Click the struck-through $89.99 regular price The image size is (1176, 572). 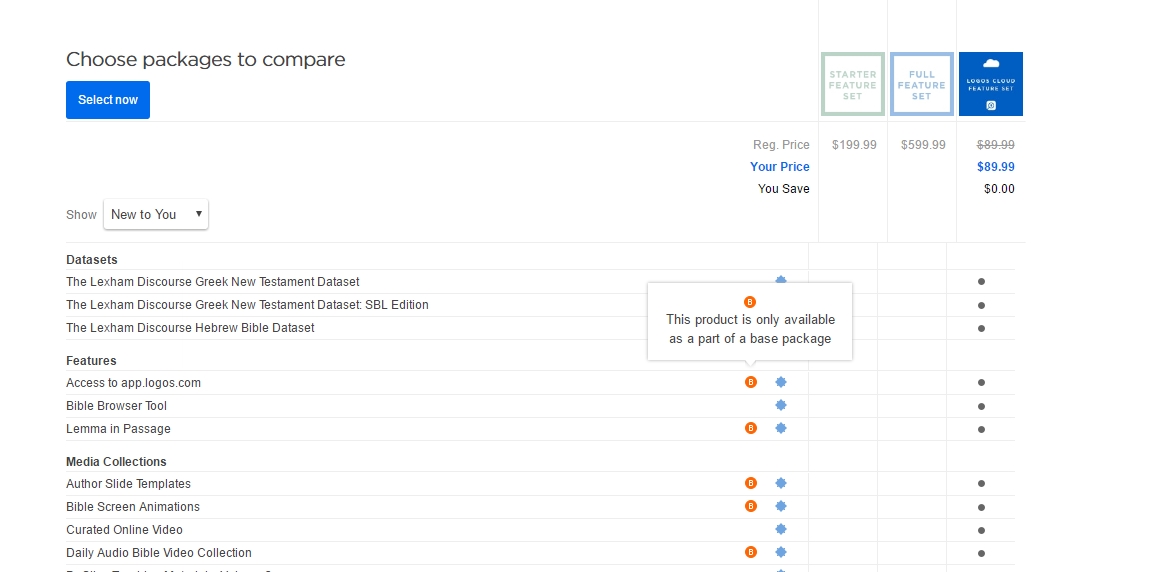click(x=995, y=145)
